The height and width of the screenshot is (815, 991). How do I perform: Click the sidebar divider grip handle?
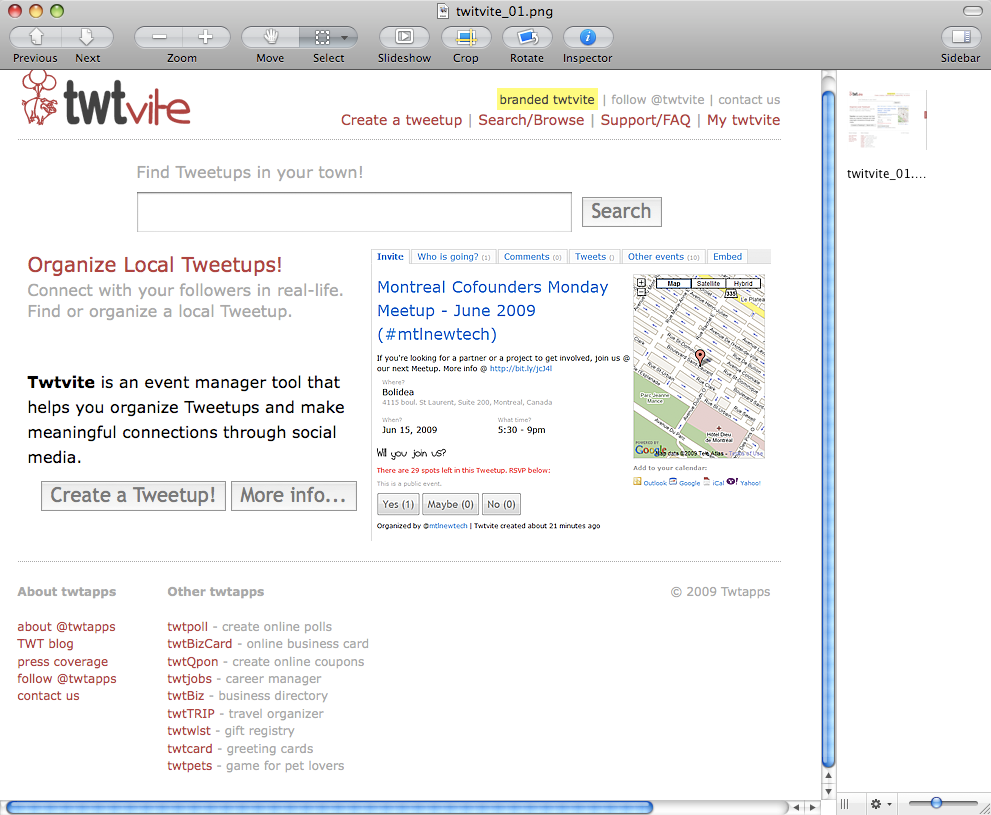pyautogui.click(x=844, y=804)
